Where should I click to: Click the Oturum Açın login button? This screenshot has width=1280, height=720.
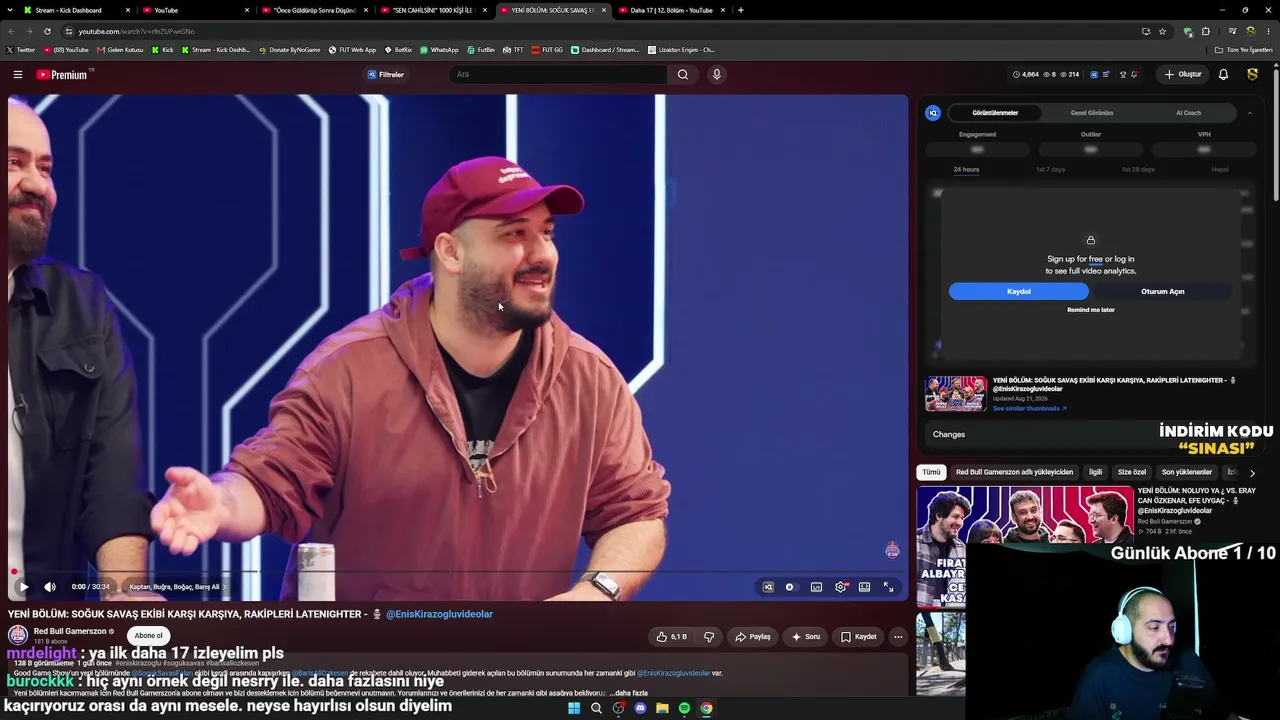[x=1163, y=291]
